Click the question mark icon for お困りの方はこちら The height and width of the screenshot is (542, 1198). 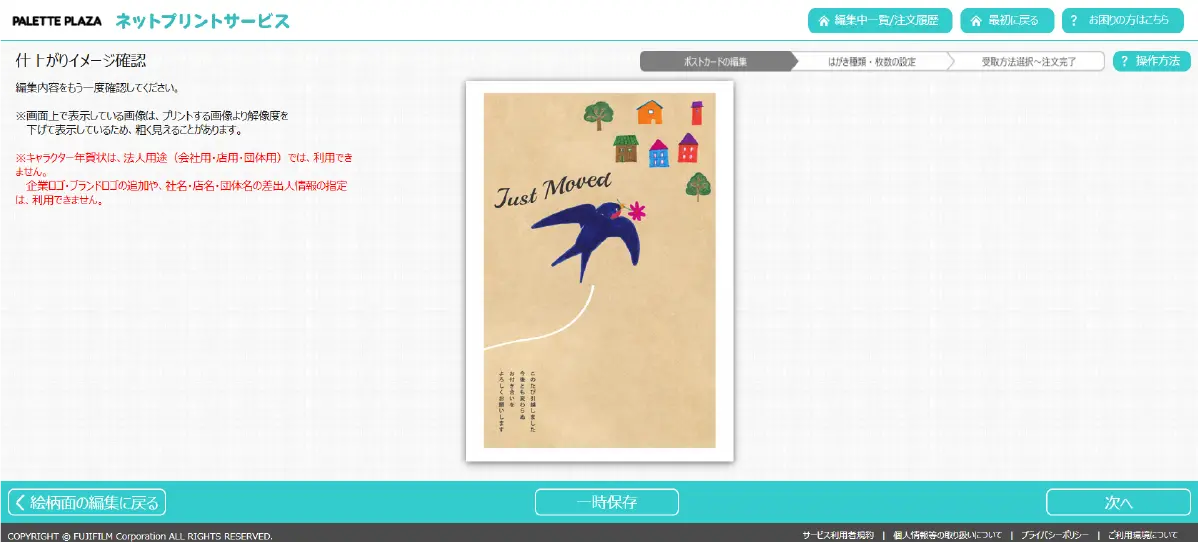pyautogui.click(x=1074, y=21)
